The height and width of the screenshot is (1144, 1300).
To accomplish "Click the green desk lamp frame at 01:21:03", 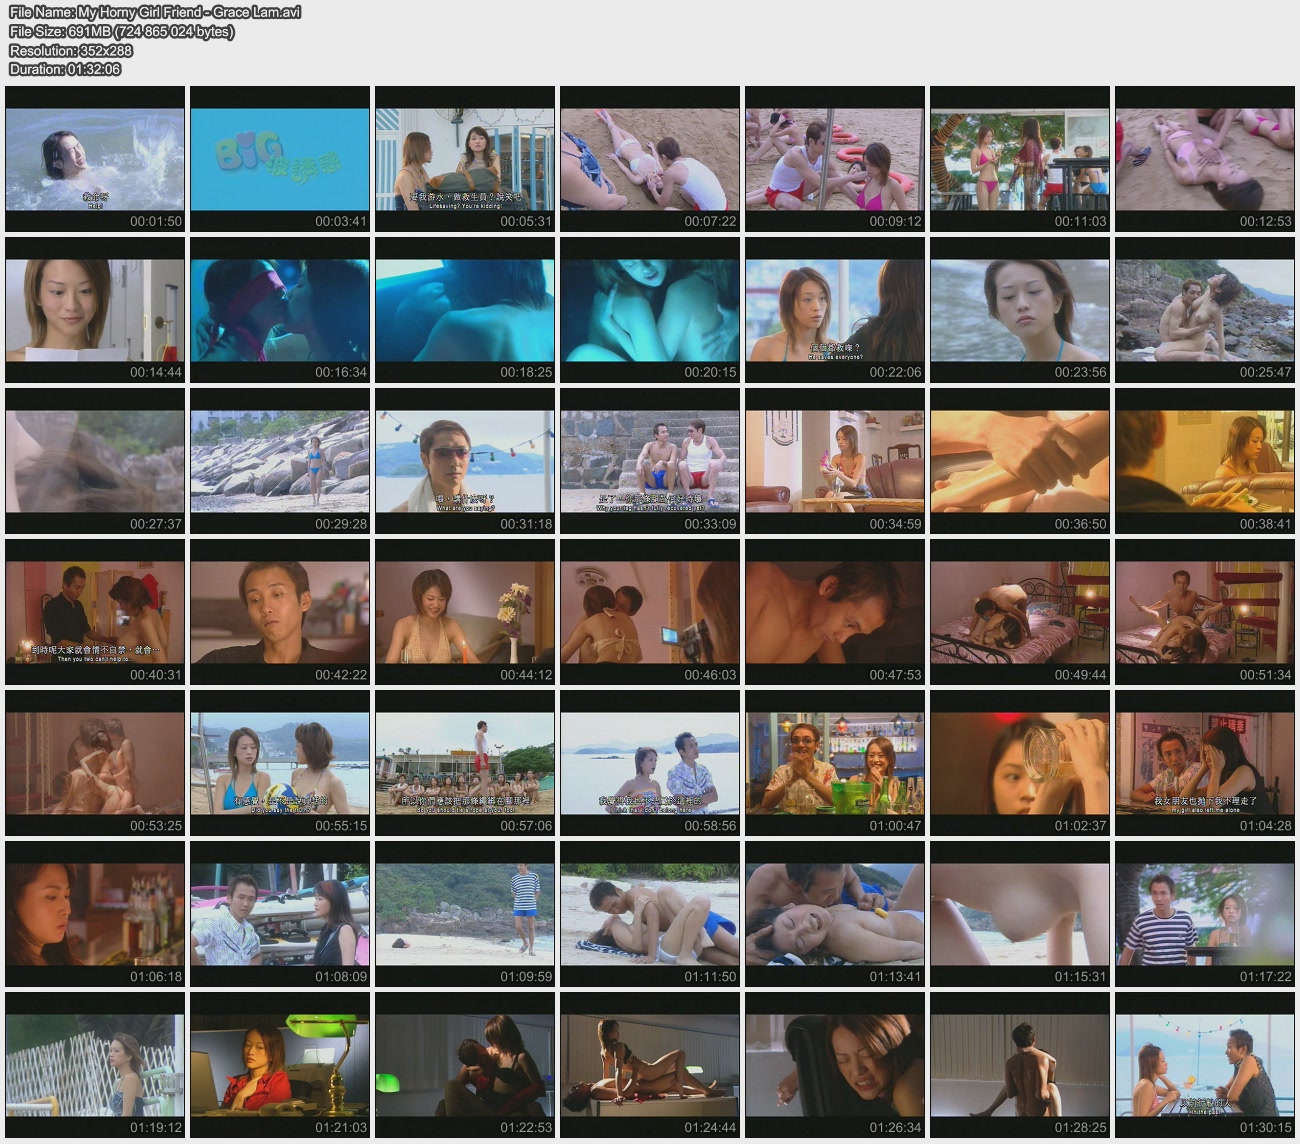I will point(280,1065).
